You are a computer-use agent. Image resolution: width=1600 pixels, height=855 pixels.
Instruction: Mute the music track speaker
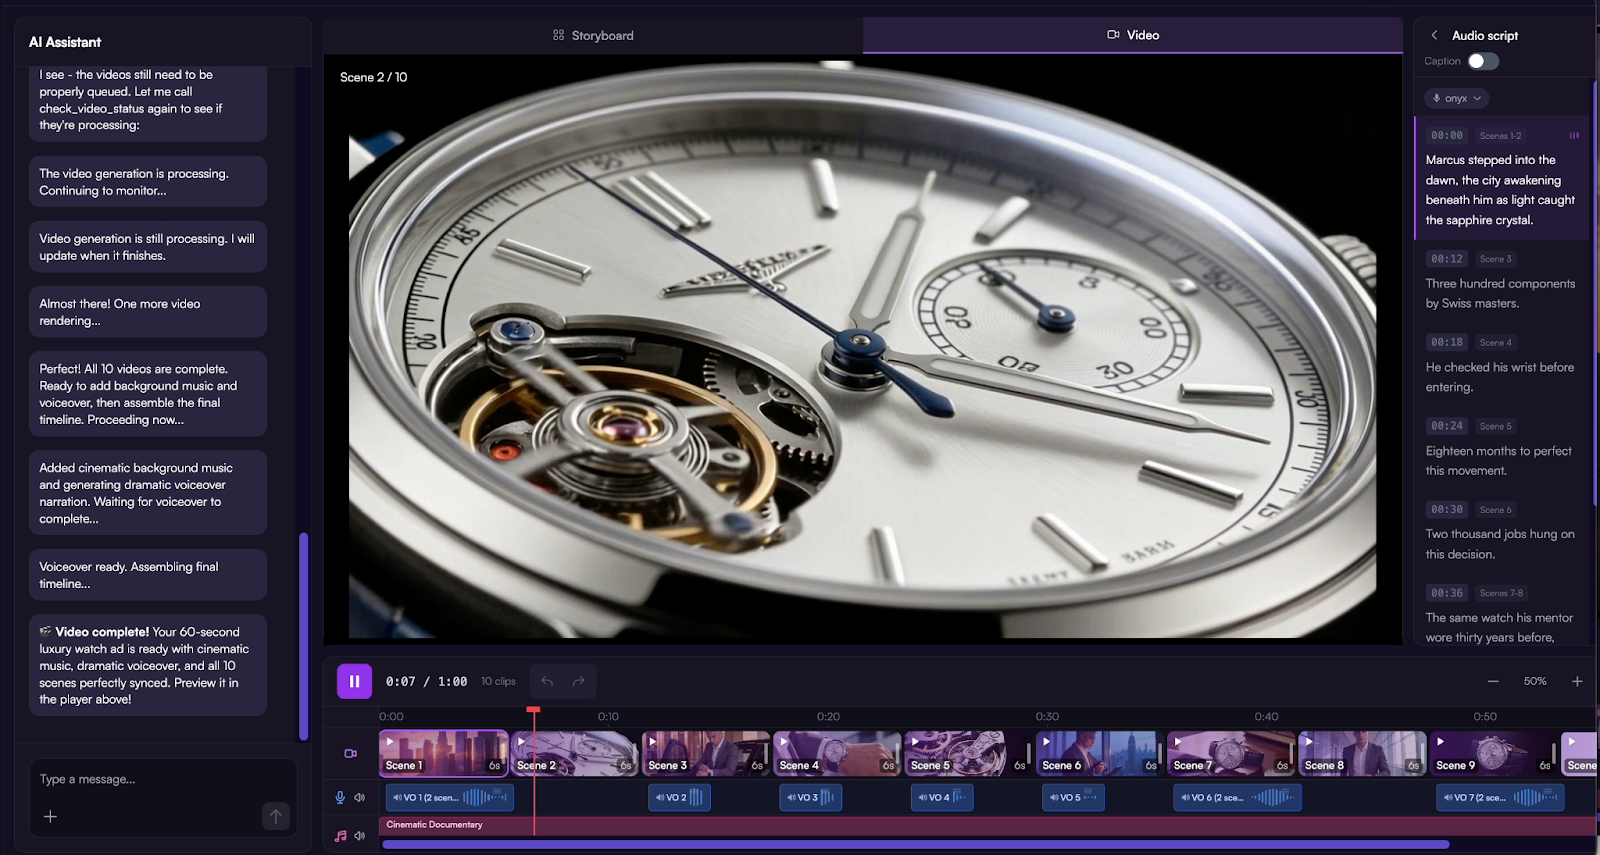(x=360, y=835)
